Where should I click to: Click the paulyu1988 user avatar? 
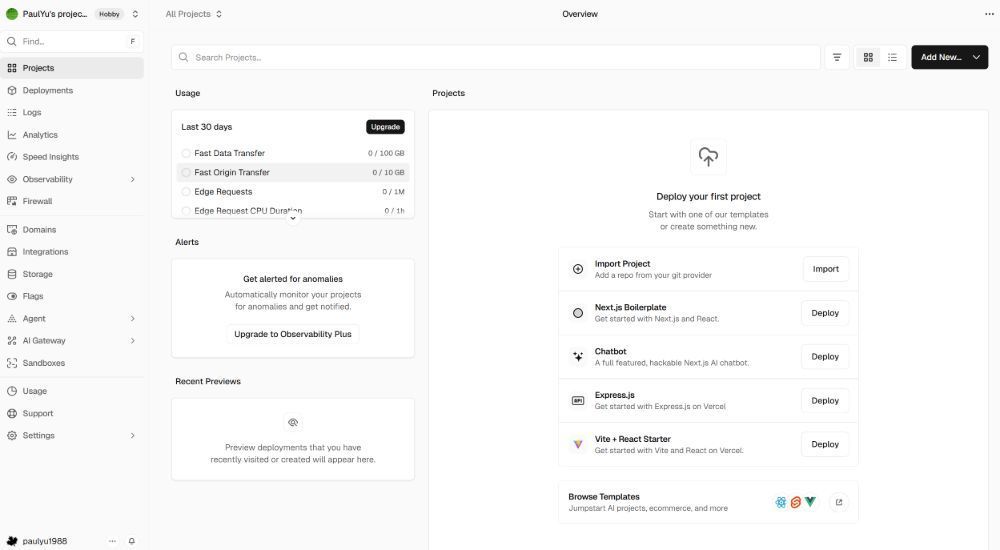pos(11,541)
